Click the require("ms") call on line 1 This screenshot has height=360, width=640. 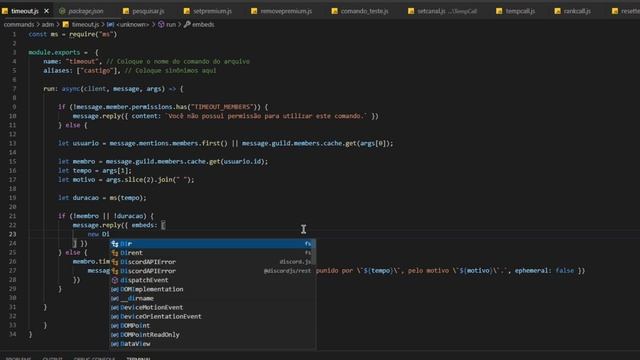coord(93,34)
